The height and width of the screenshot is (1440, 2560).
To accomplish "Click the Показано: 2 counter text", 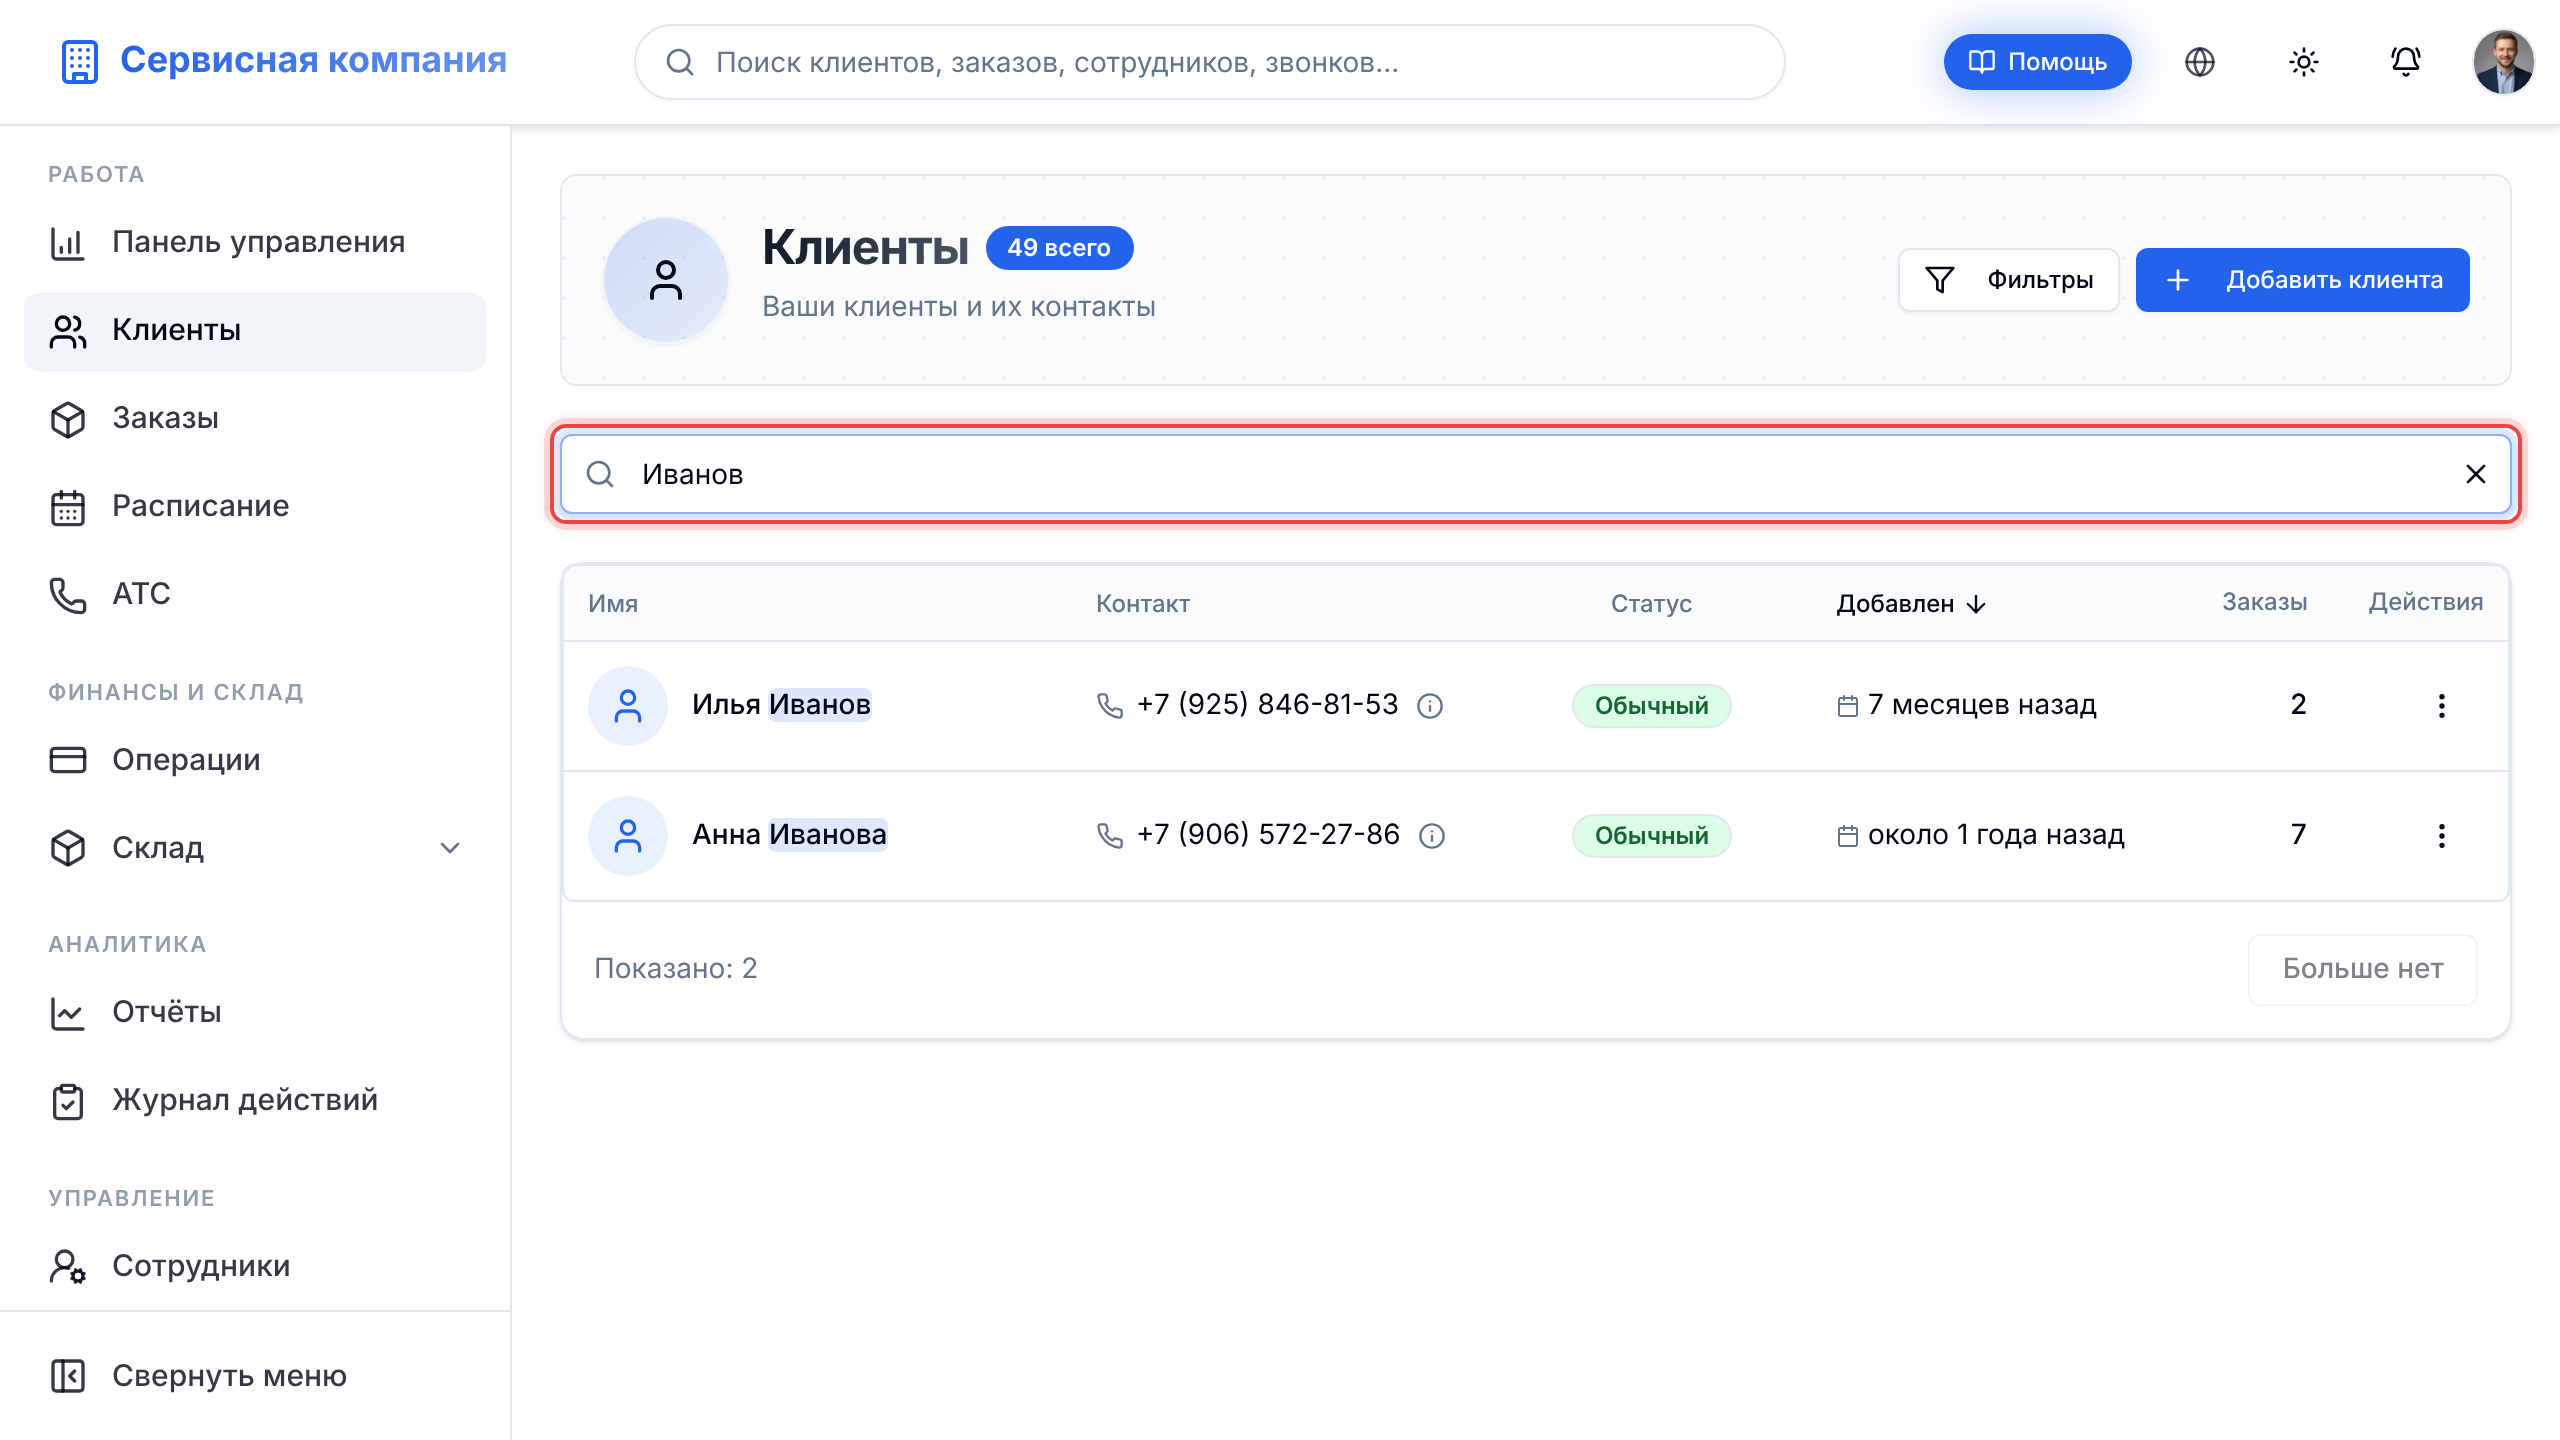I will (675, 969).
